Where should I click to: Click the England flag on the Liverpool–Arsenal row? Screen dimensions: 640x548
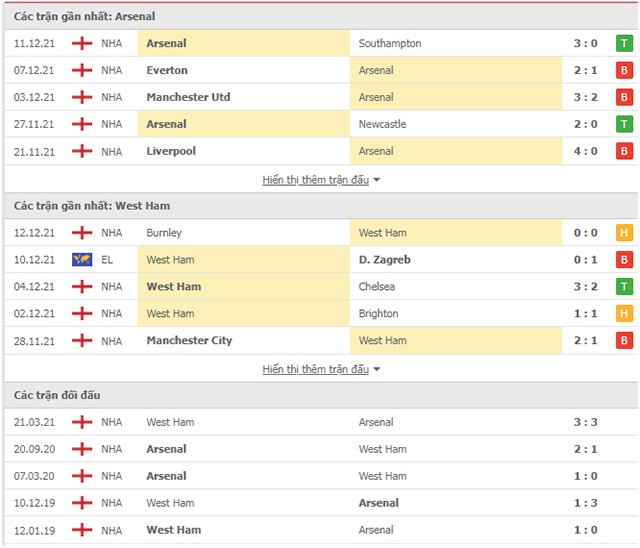82,151
